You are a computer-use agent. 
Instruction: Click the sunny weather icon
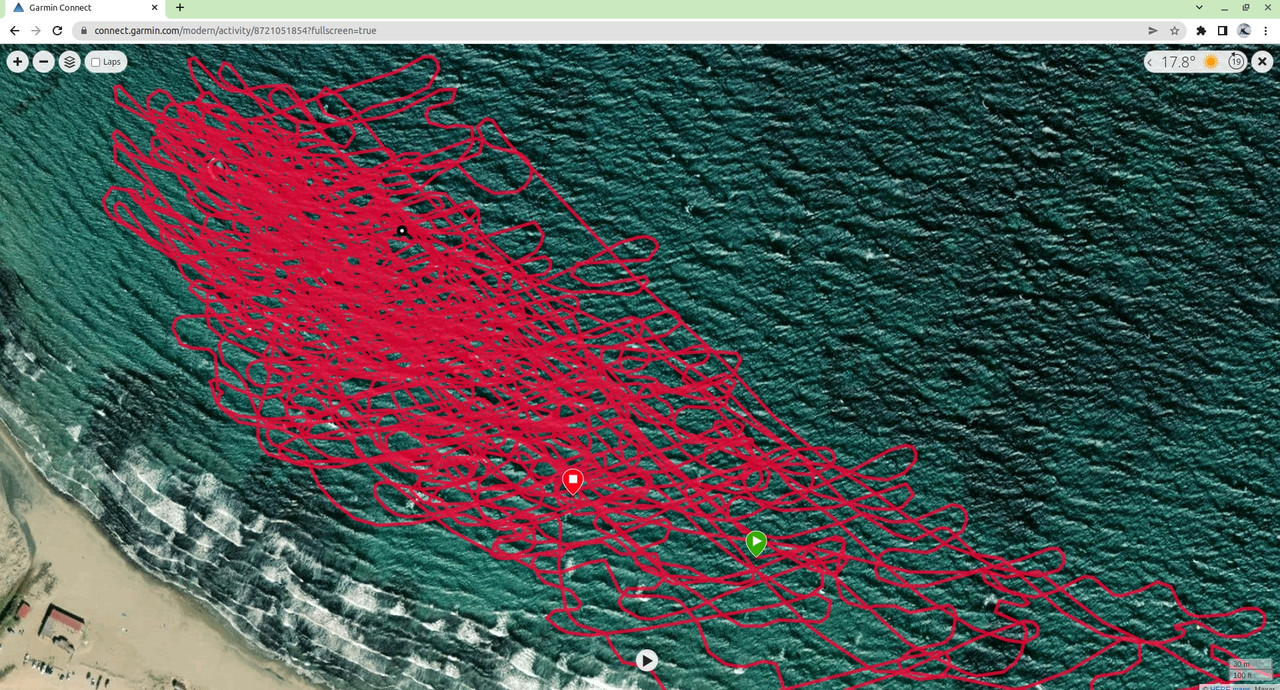pyautogui.click(x=1211, y=62)
